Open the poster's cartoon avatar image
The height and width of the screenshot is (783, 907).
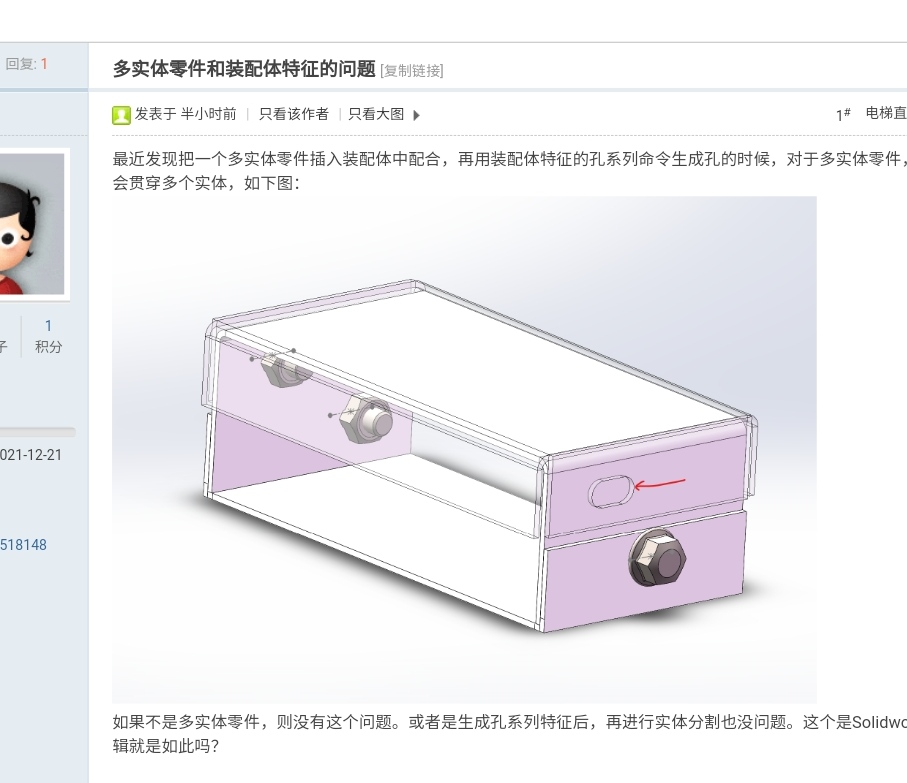click(32, 224)
